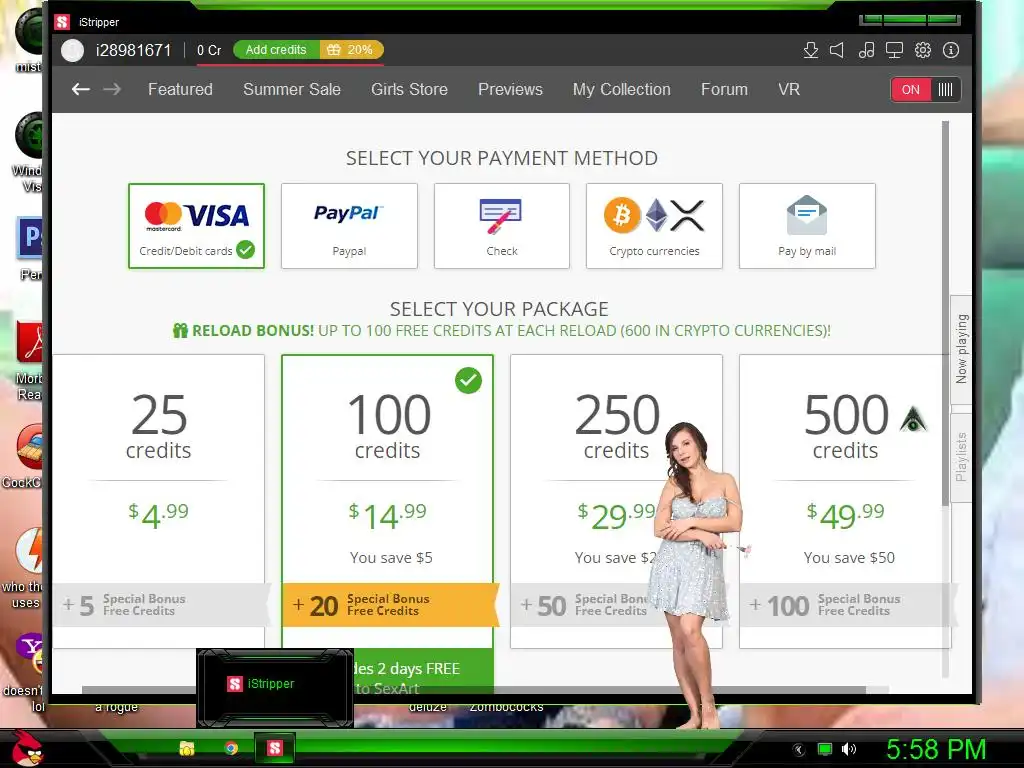Open the Yahoo desktop icon
Screen dimensions: 1024x768
(x=30, y=653)
